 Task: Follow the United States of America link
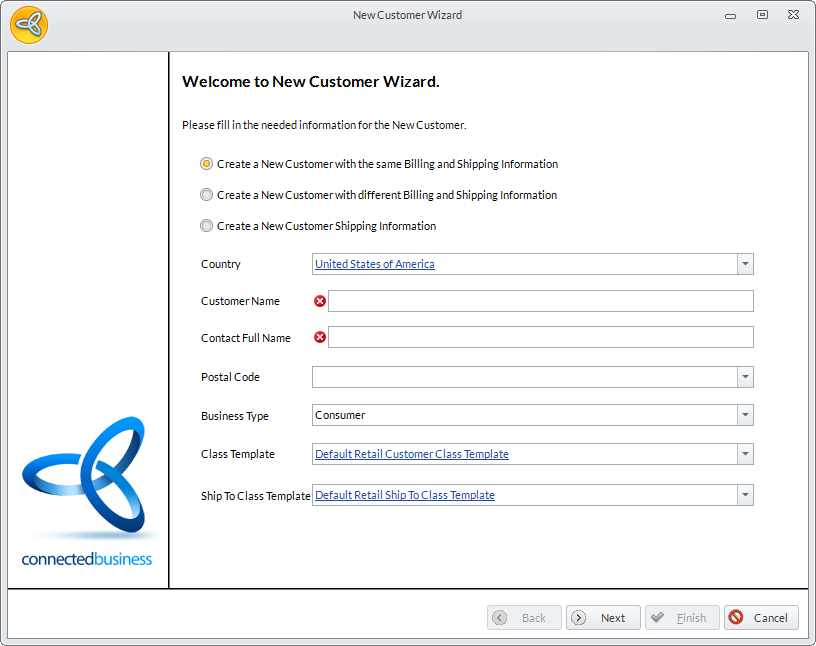[x=375, y=264]
